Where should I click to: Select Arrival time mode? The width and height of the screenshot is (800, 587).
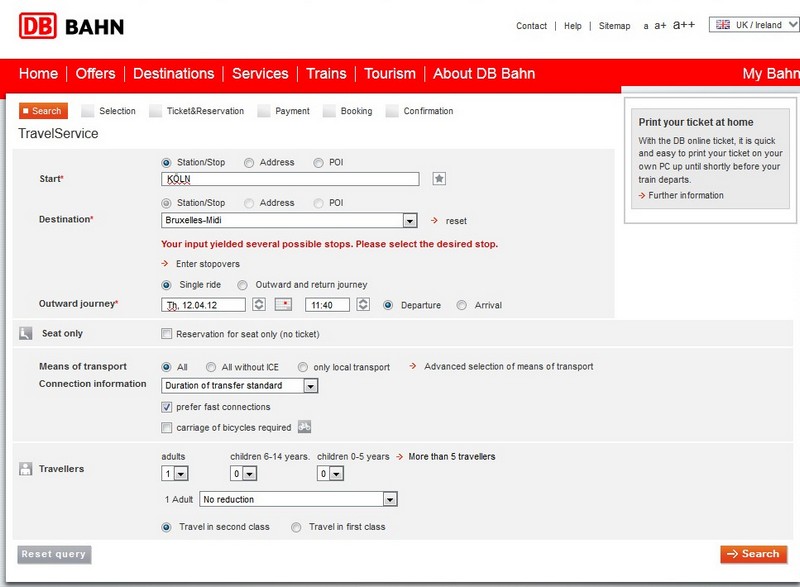pyautogui.click(x=461, y=305)
